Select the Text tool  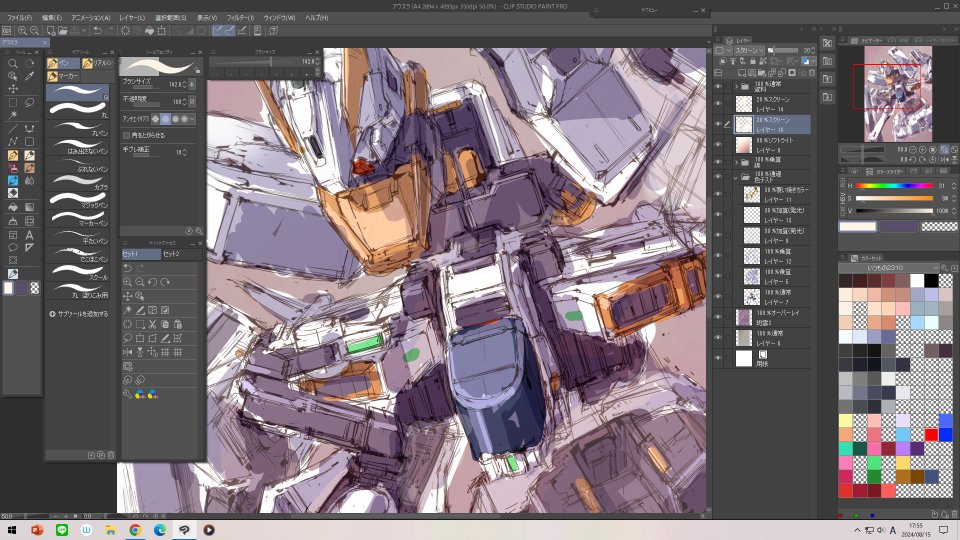point(29,234)
